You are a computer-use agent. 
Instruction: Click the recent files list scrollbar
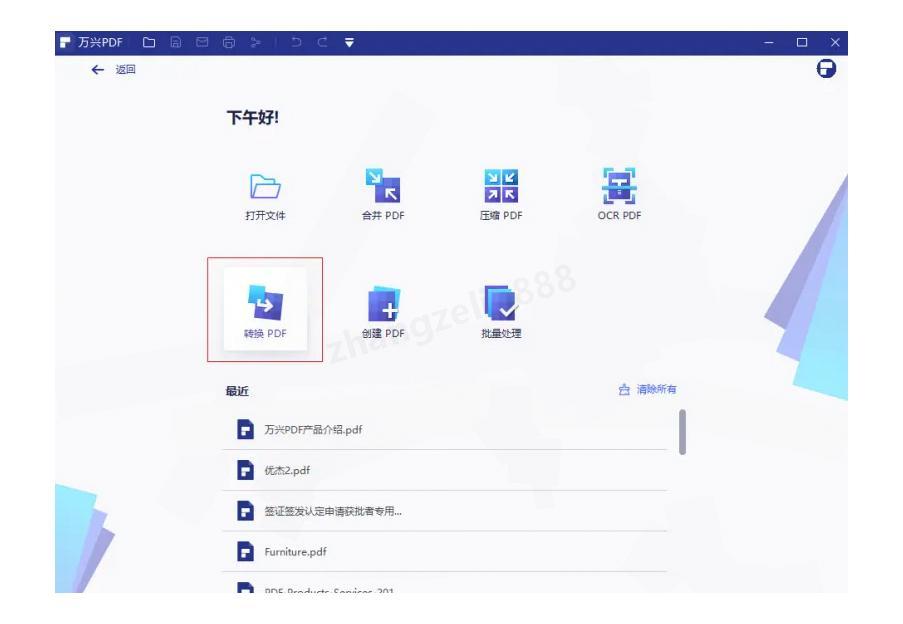[x=682, y=432]
